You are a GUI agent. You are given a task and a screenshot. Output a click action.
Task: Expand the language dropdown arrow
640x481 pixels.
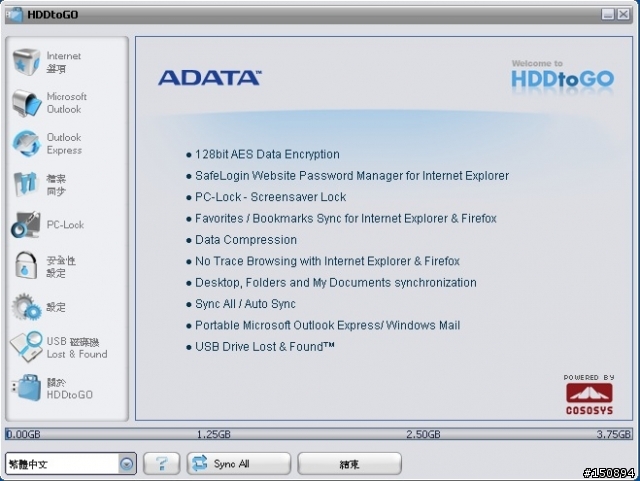click(127, 464)
